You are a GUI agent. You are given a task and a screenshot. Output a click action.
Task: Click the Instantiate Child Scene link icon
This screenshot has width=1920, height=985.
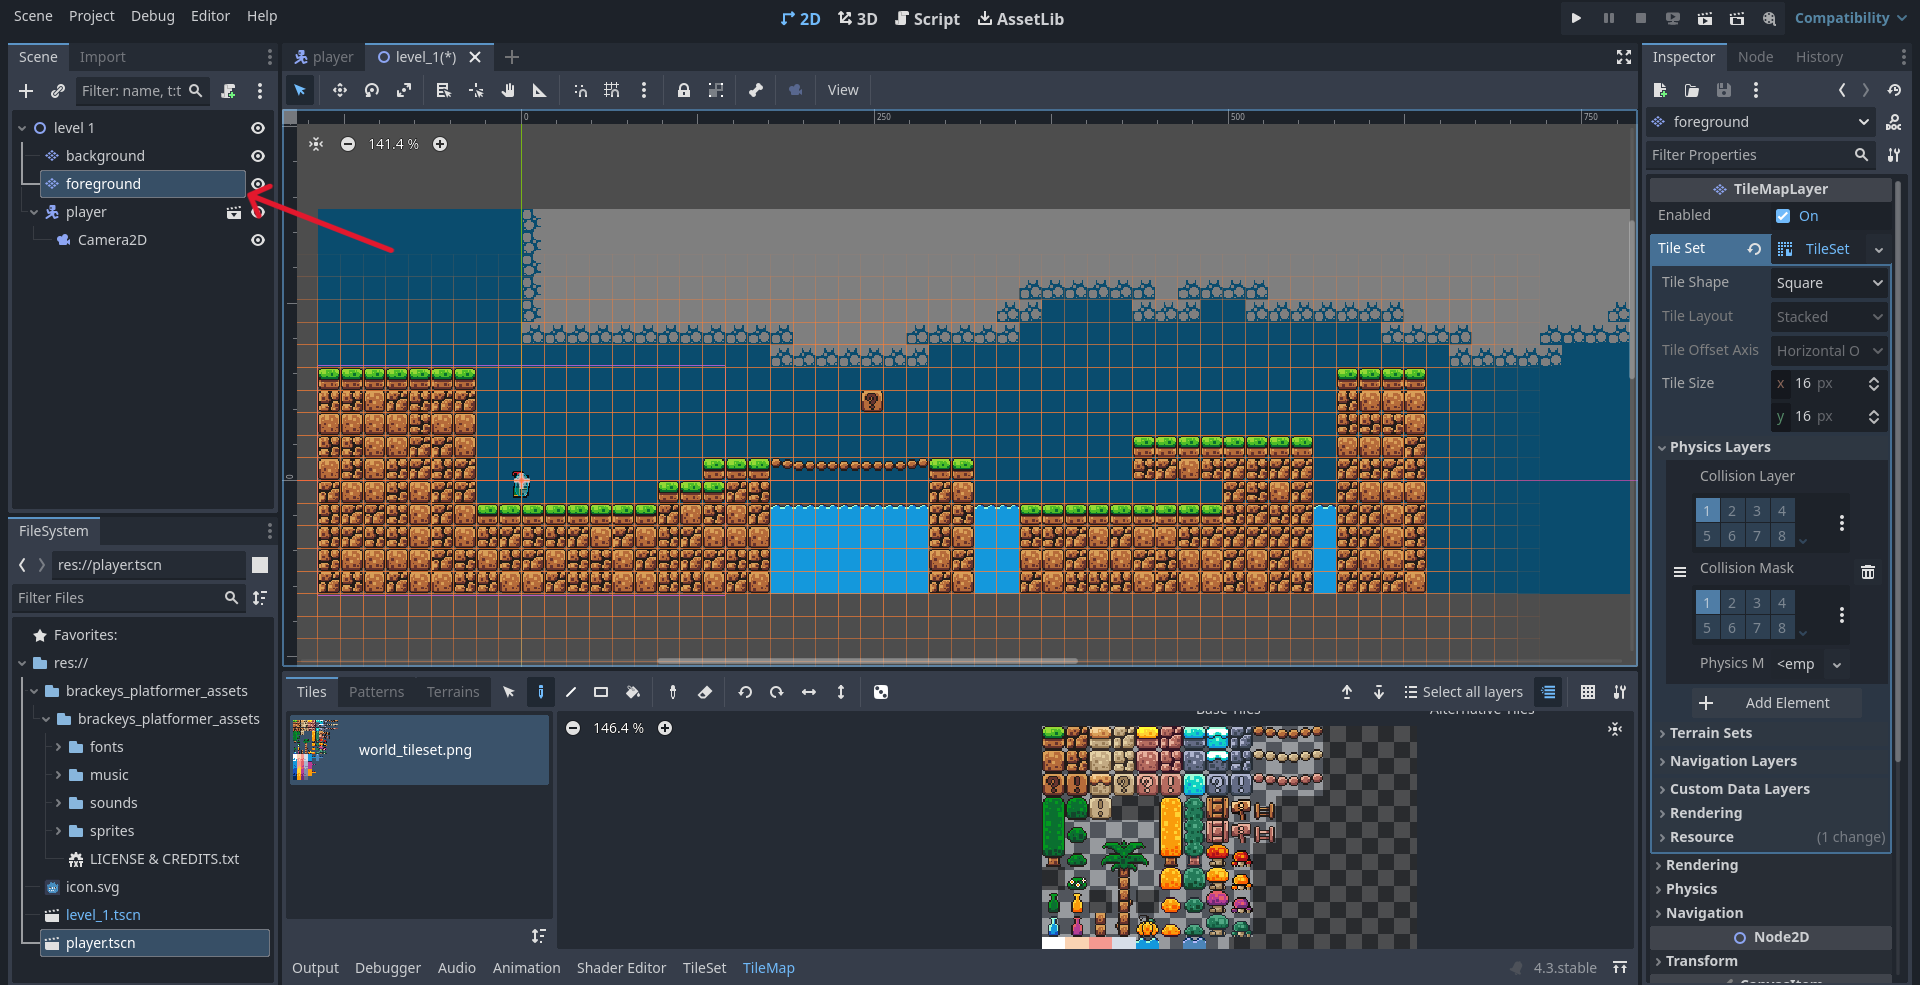point(58,91)
